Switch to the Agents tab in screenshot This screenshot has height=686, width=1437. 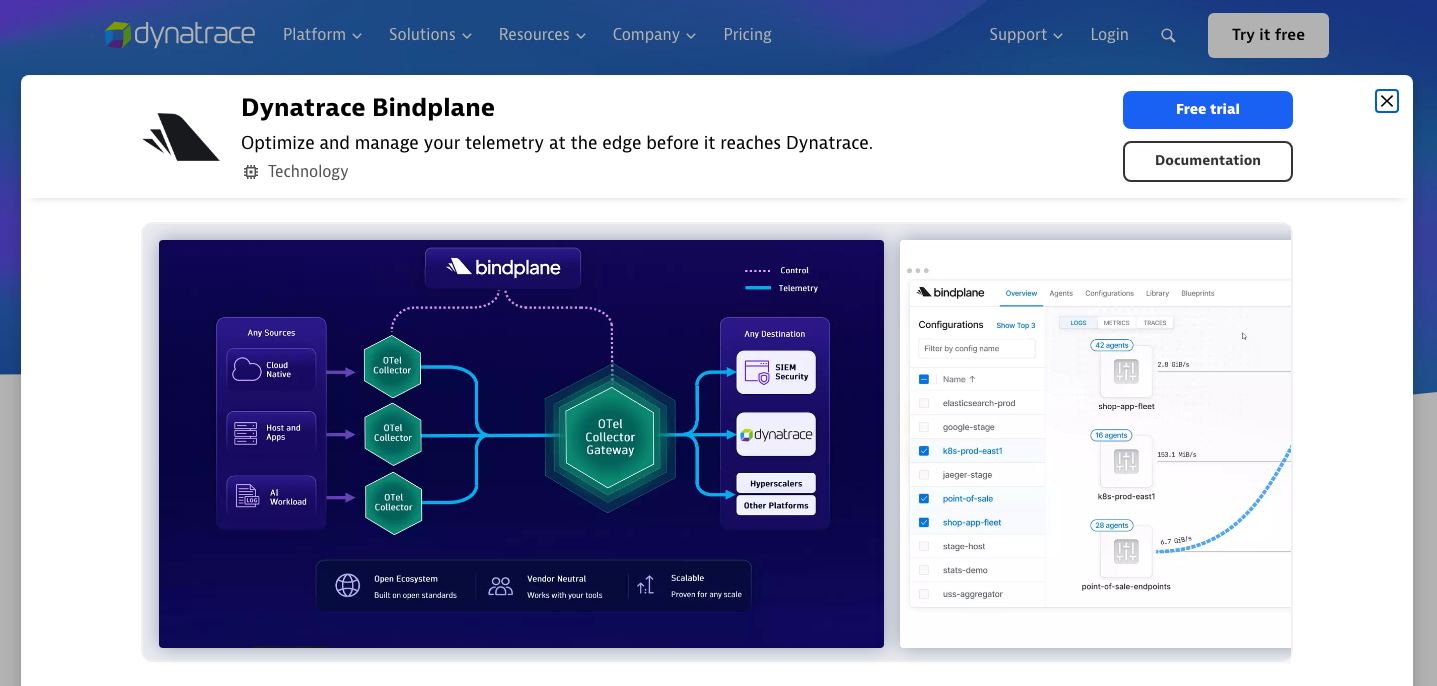pyautogui.click(x=1061, y=293)
